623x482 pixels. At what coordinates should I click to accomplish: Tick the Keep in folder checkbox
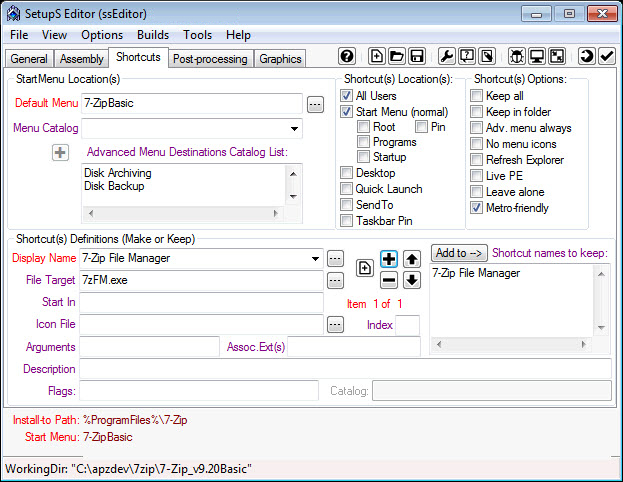pyautogui.click(x=476, y=112)
